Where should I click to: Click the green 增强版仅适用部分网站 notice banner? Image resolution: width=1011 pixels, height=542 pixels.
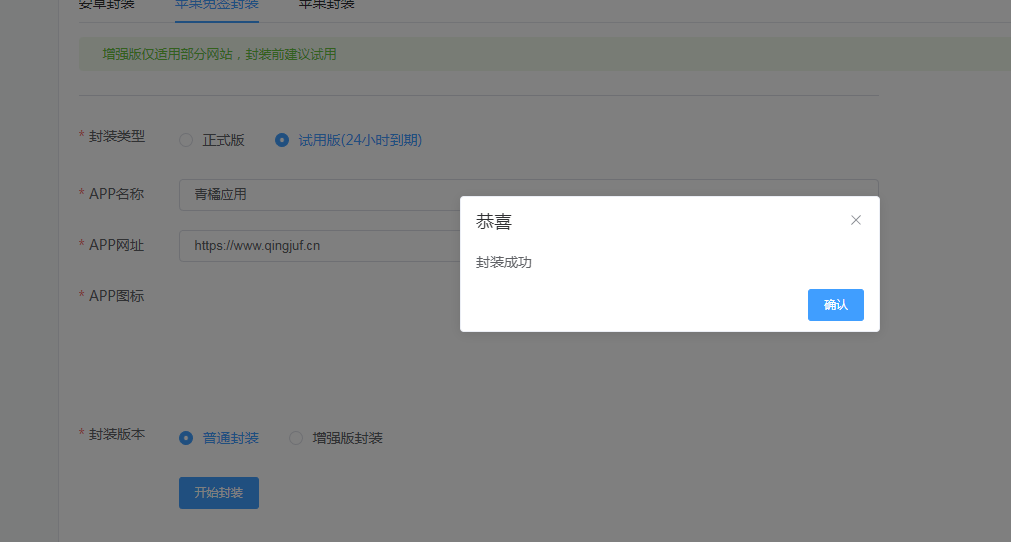coord(545,54)
